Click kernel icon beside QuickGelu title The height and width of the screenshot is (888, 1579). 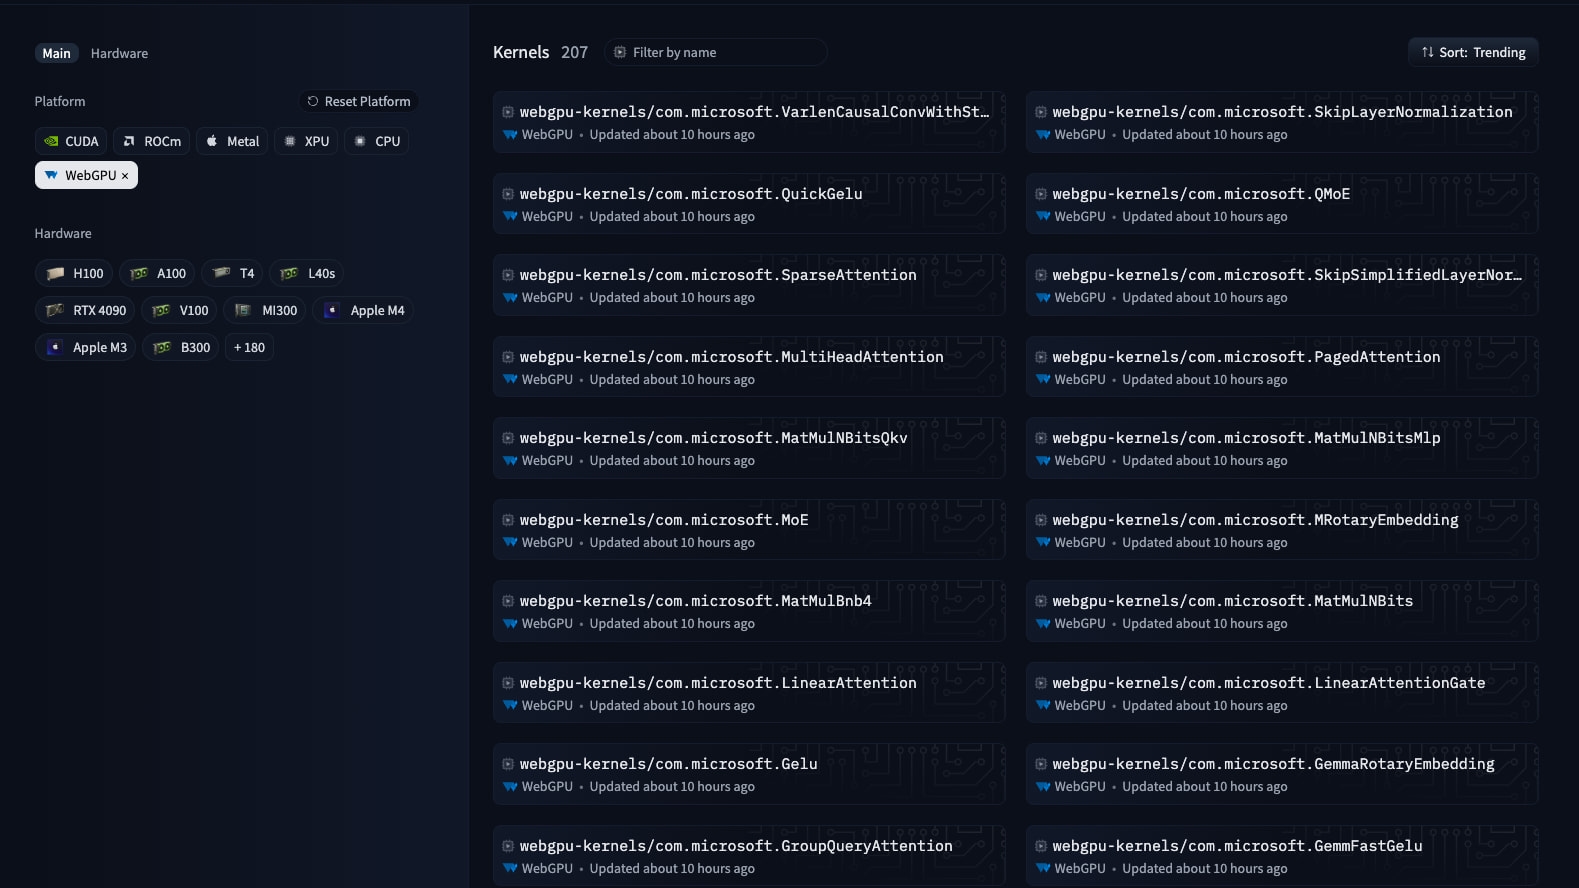(x=508, y=194)
